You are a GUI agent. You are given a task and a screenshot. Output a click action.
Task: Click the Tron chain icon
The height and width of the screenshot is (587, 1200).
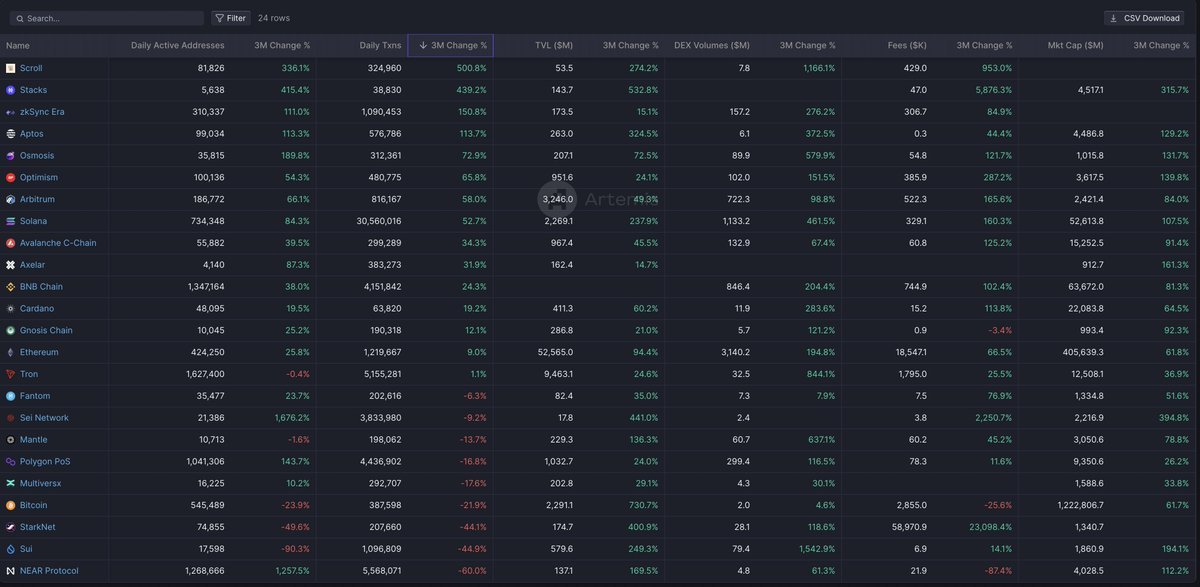pos(11,374)
